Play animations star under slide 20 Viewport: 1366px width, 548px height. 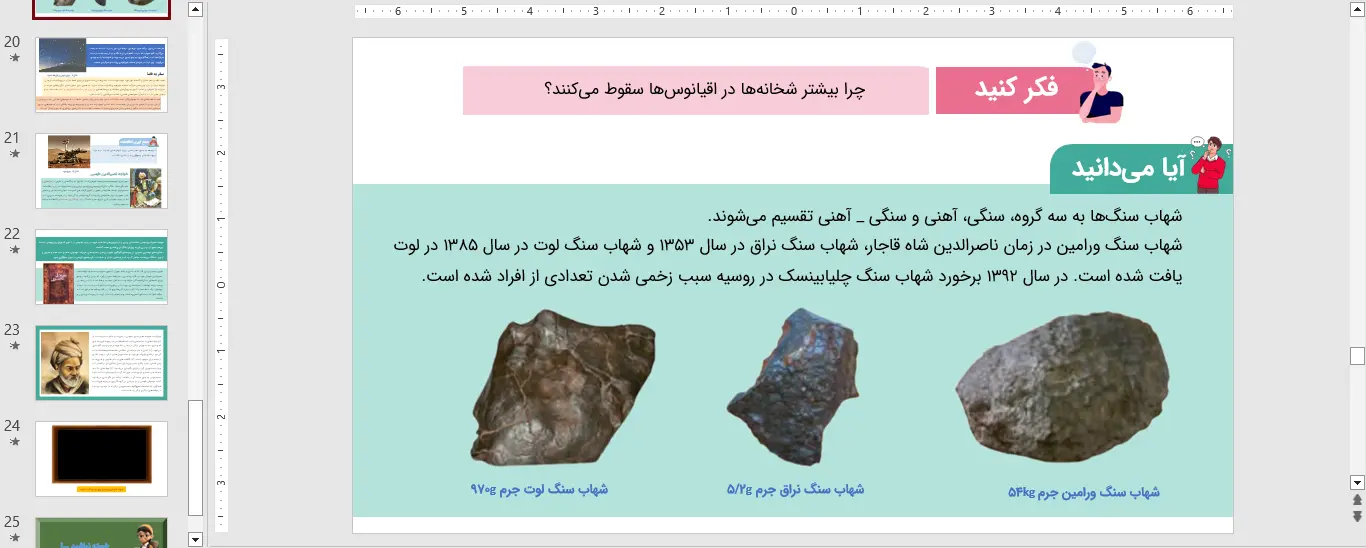click(14, 58)
